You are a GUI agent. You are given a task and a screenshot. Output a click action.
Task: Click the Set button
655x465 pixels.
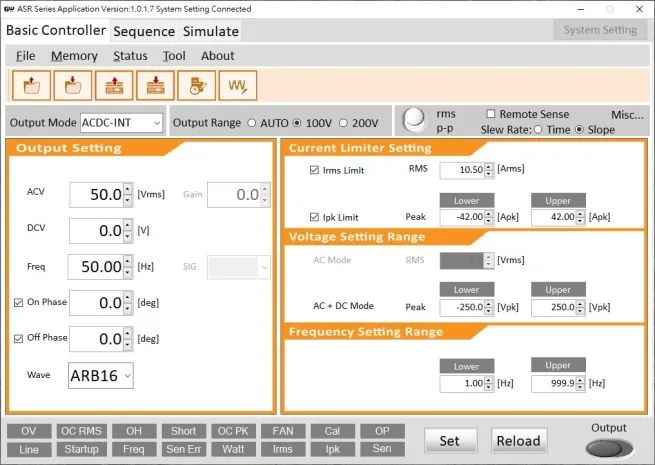(450, 440)
